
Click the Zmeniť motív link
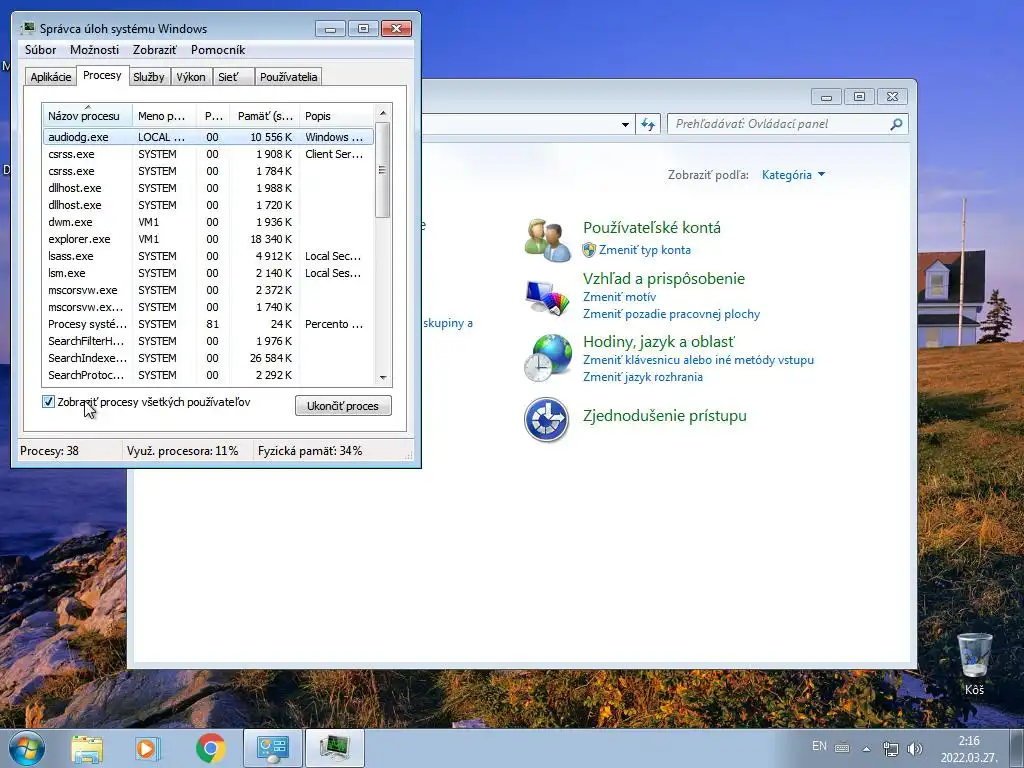(619, 297)
